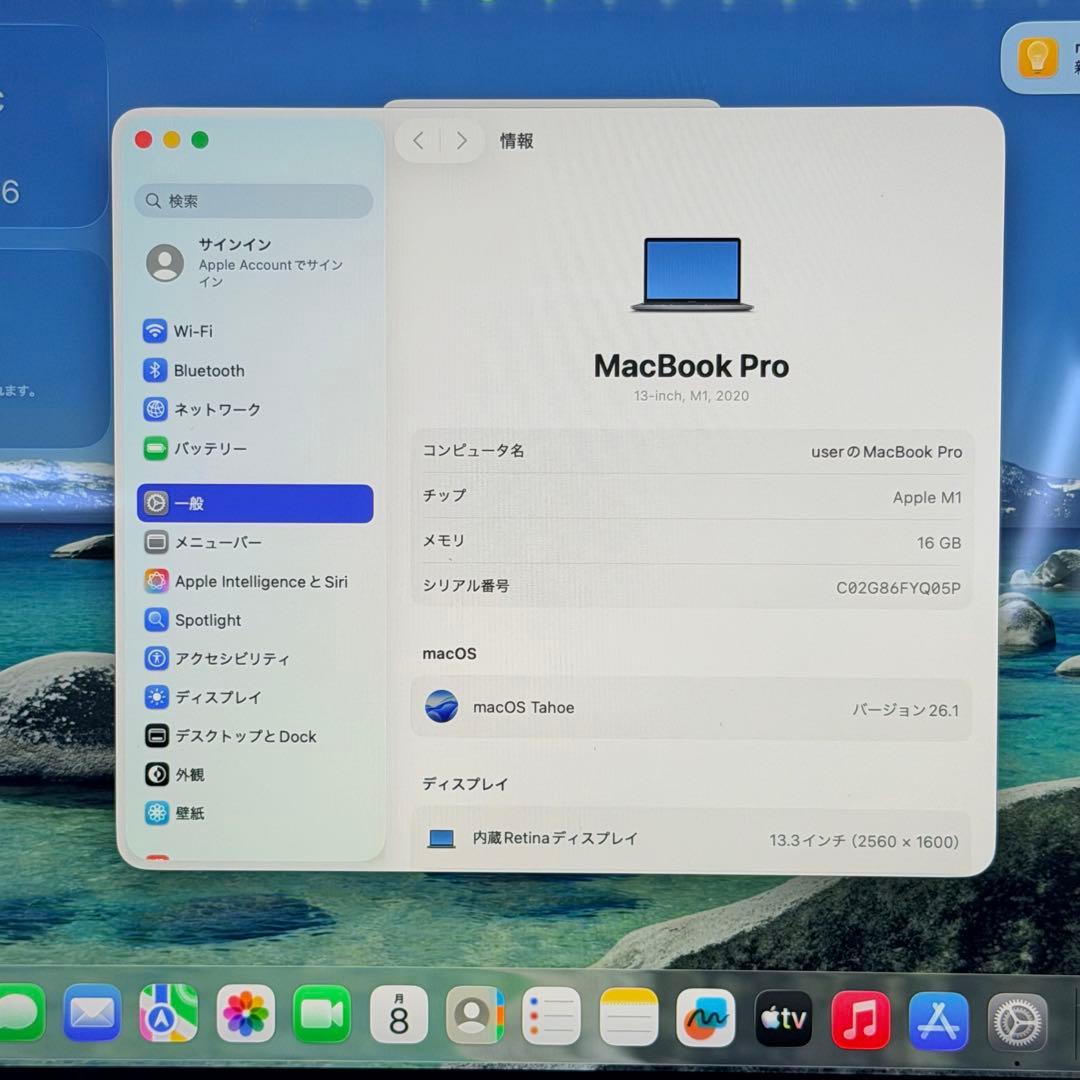Screen dimensions: 1080x1080
Task: Select the Bluetooth icon in the sidebar
Action: (157, 370)
